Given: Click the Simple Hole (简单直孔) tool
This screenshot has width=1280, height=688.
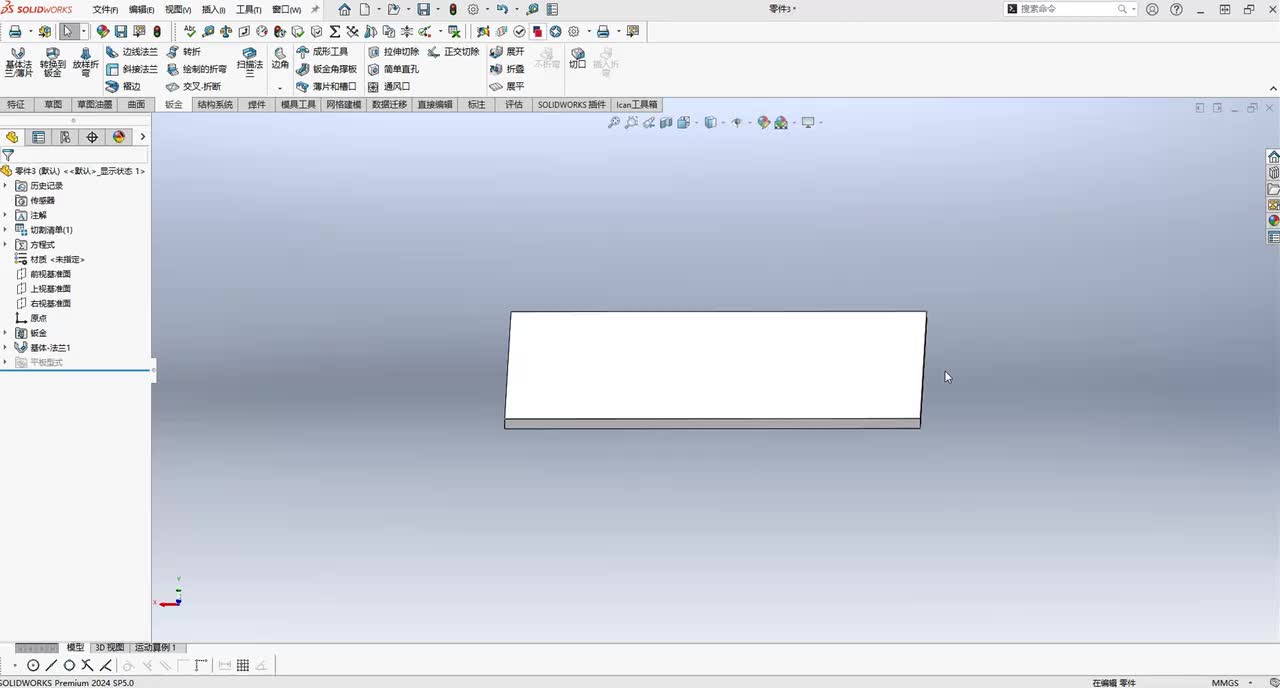Looking at the screenshot, I should [x=393, y=69].
